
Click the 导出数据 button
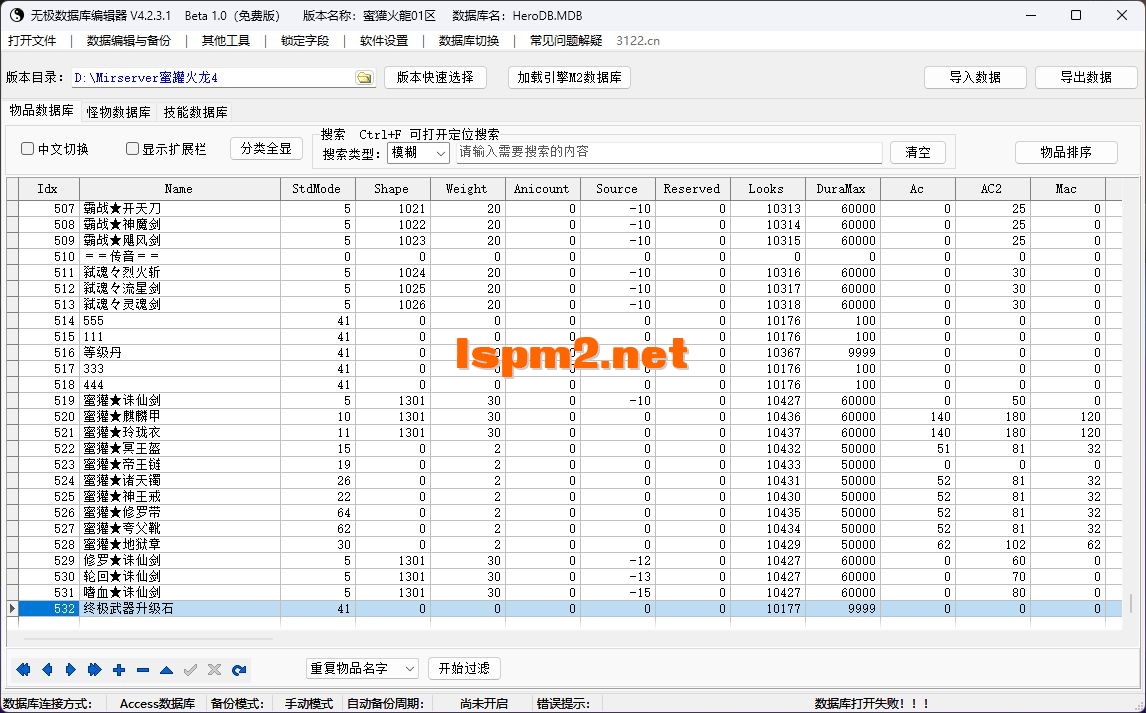(x=1086, y=77)
